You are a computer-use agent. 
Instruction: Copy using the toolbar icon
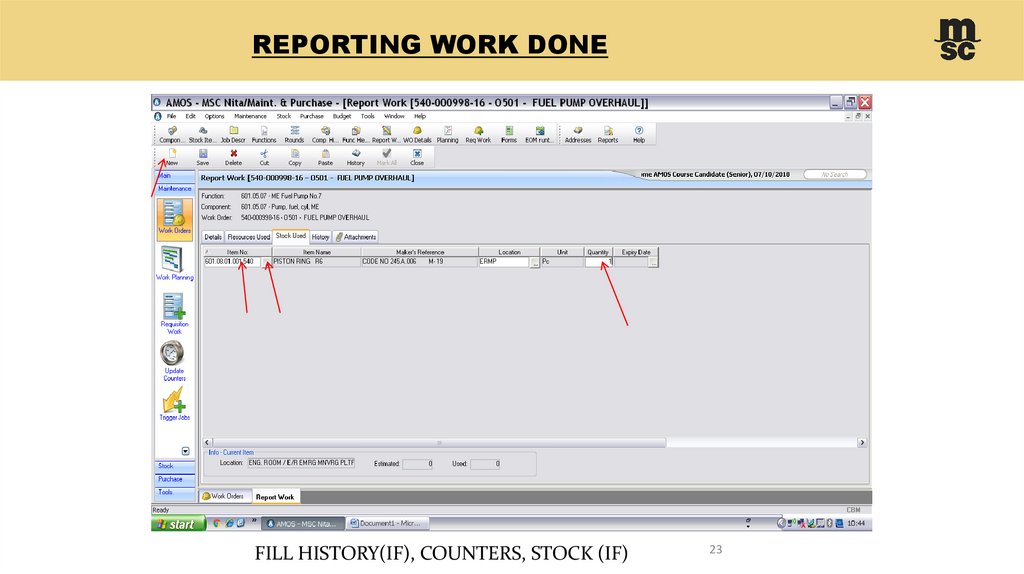pos(295,157)
